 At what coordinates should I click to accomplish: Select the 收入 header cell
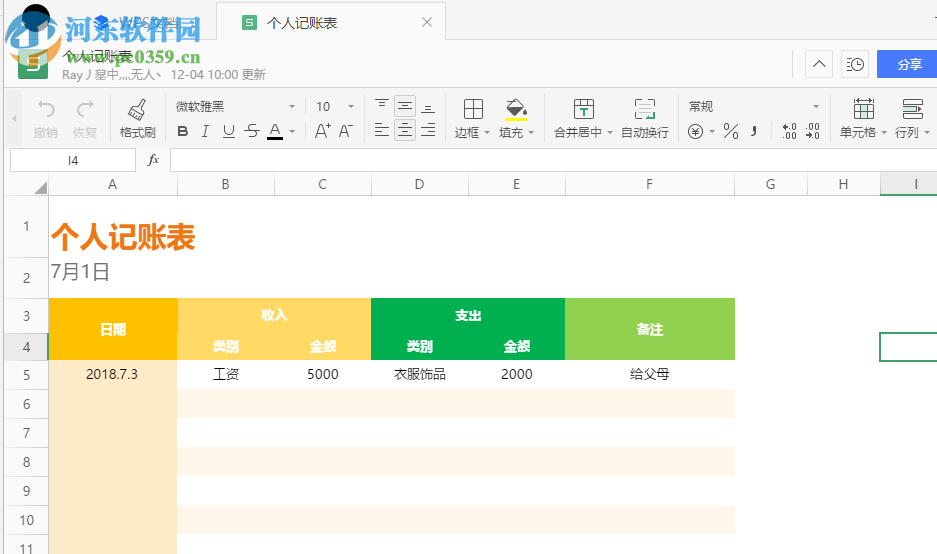pyautogui.click(x=274, y=315)
